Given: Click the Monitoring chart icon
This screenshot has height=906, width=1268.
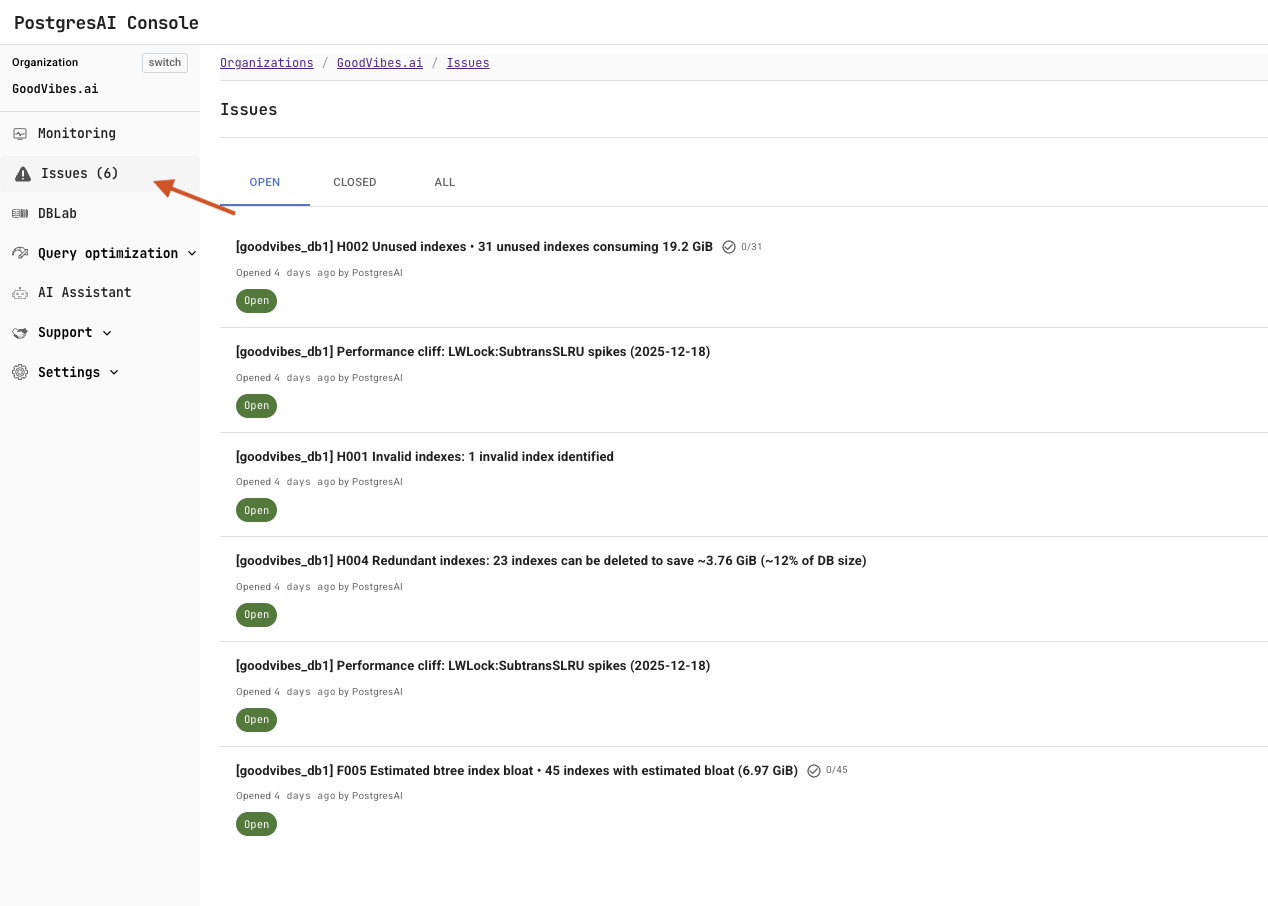Looking at the screenshot, I should (20, 133).
